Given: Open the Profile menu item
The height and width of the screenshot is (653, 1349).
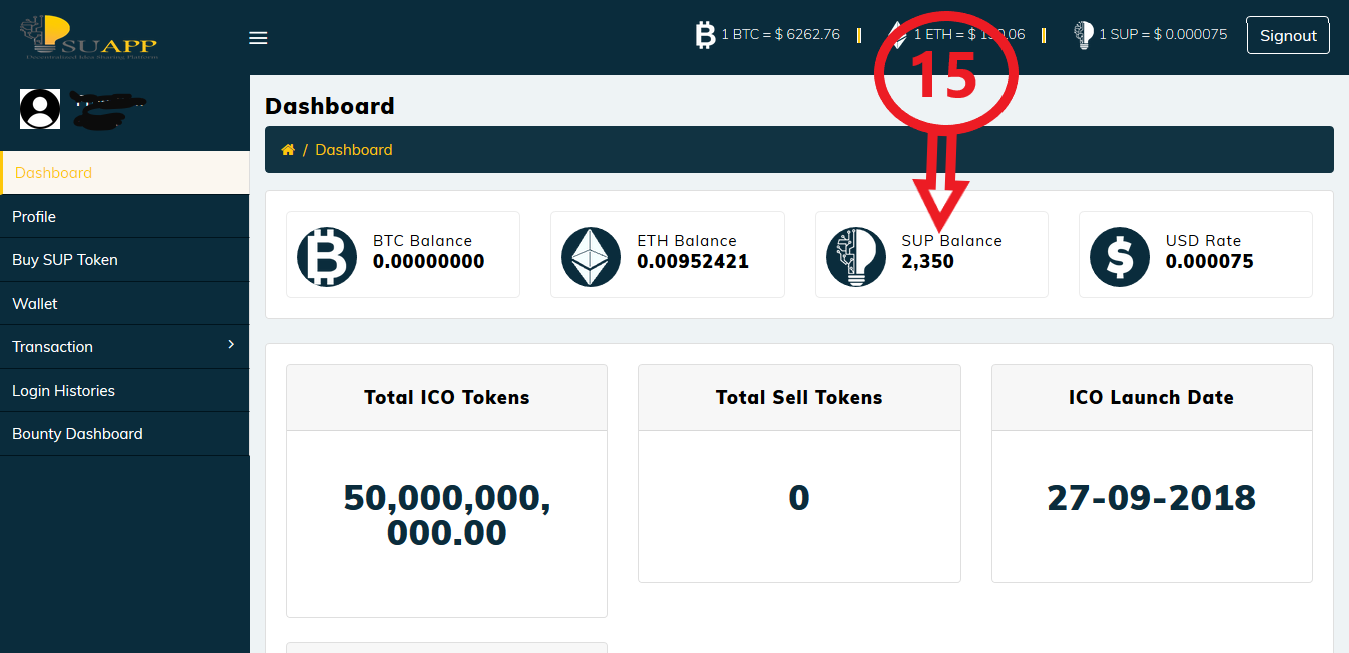Looking at the screenshot, I should 34,216.
